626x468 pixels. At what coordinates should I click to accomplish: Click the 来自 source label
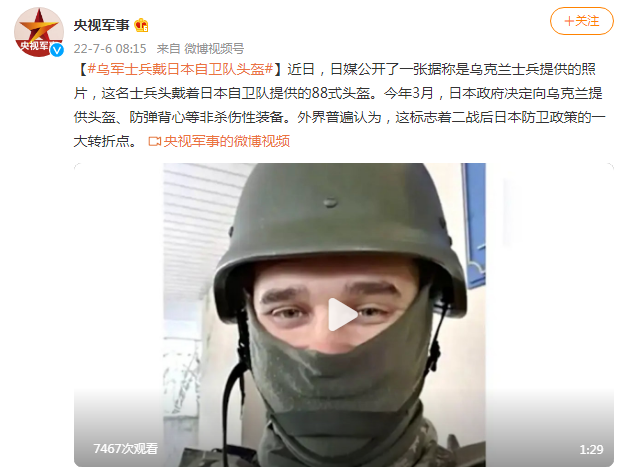(x=168, y=49)
